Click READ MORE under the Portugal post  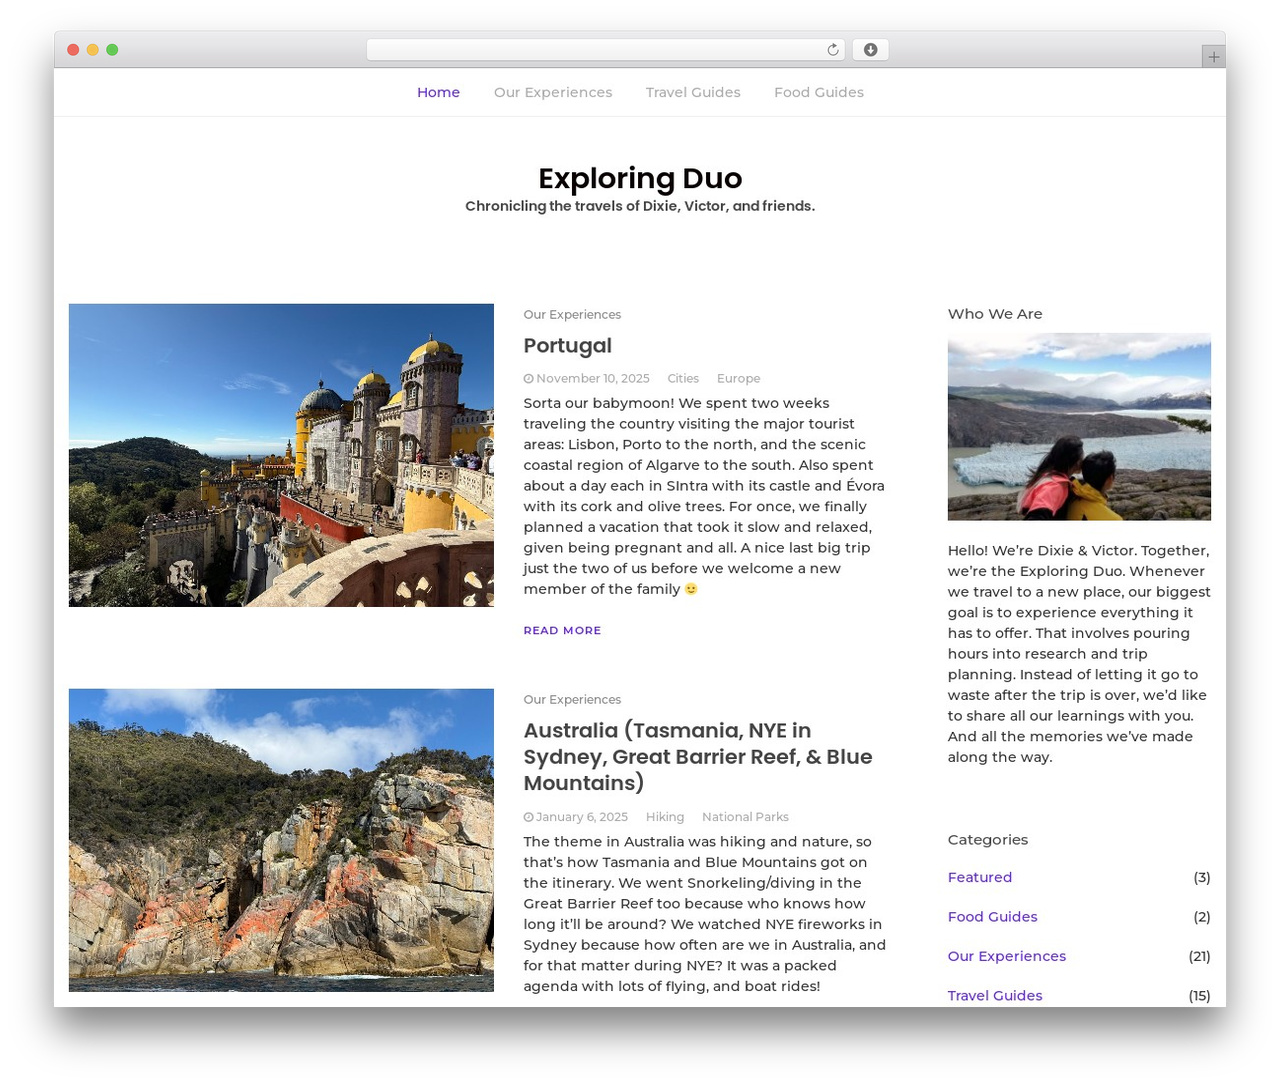(x=562, y=630)
